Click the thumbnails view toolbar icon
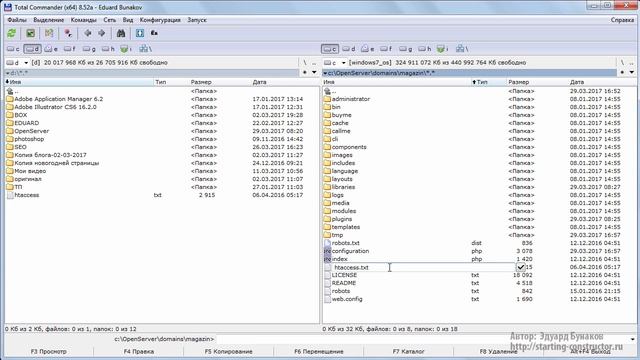640x360 pixels. pos(49,33)
